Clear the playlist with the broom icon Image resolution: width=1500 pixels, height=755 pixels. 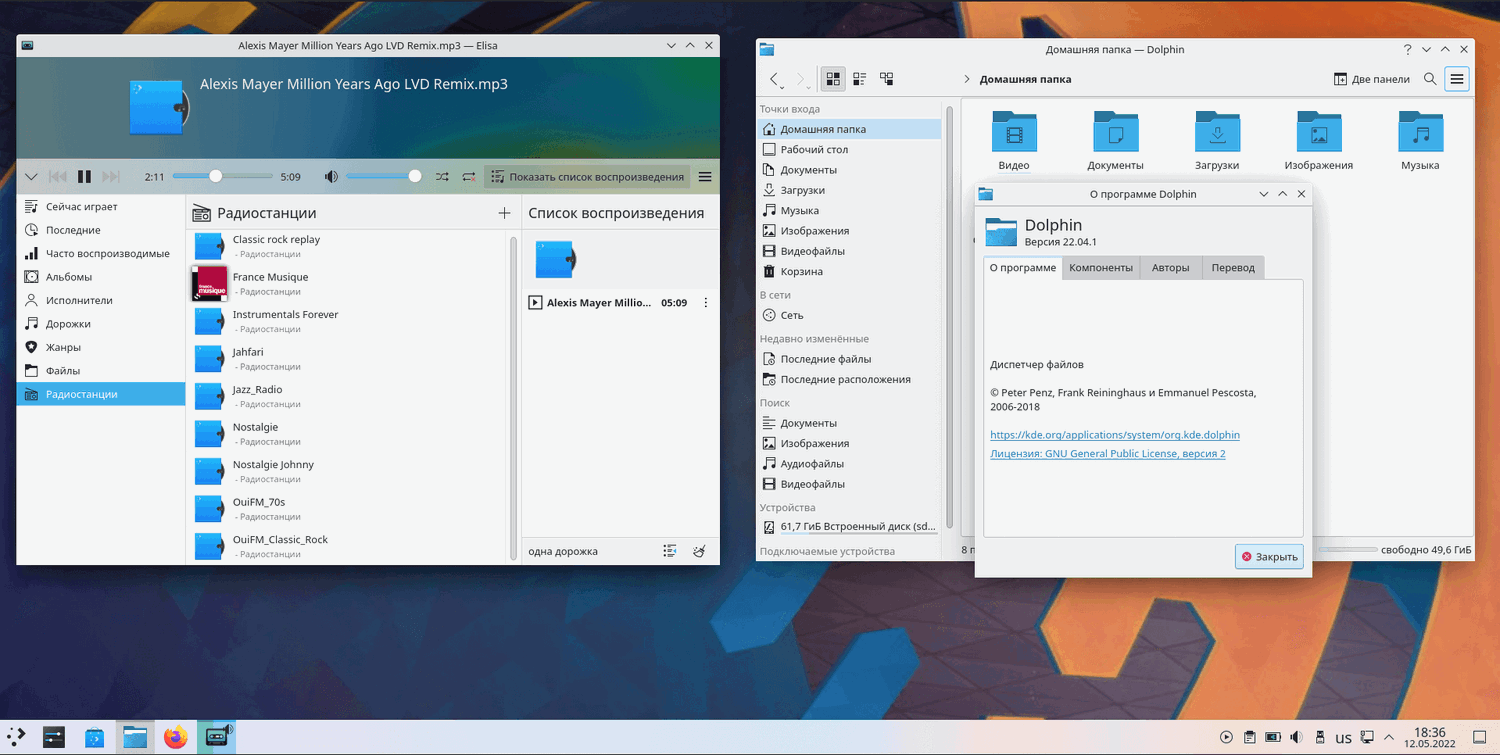[700, 551]
